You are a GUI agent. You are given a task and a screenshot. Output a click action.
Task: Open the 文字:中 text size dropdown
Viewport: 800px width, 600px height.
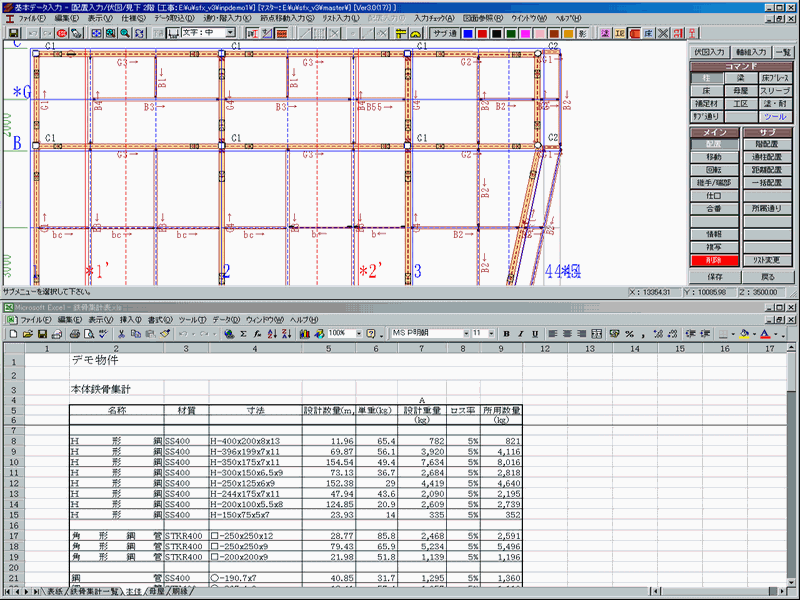tap(230, 33)
